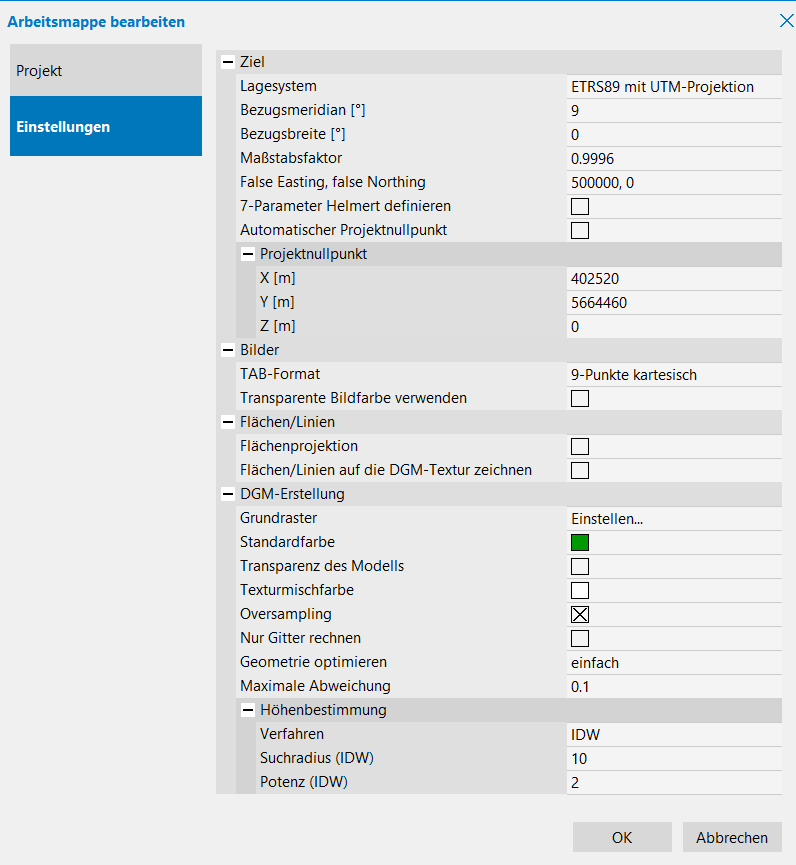The image size is (796, 865).
Task: Collapse the Bilder section
Action: [x=228, y=350]
